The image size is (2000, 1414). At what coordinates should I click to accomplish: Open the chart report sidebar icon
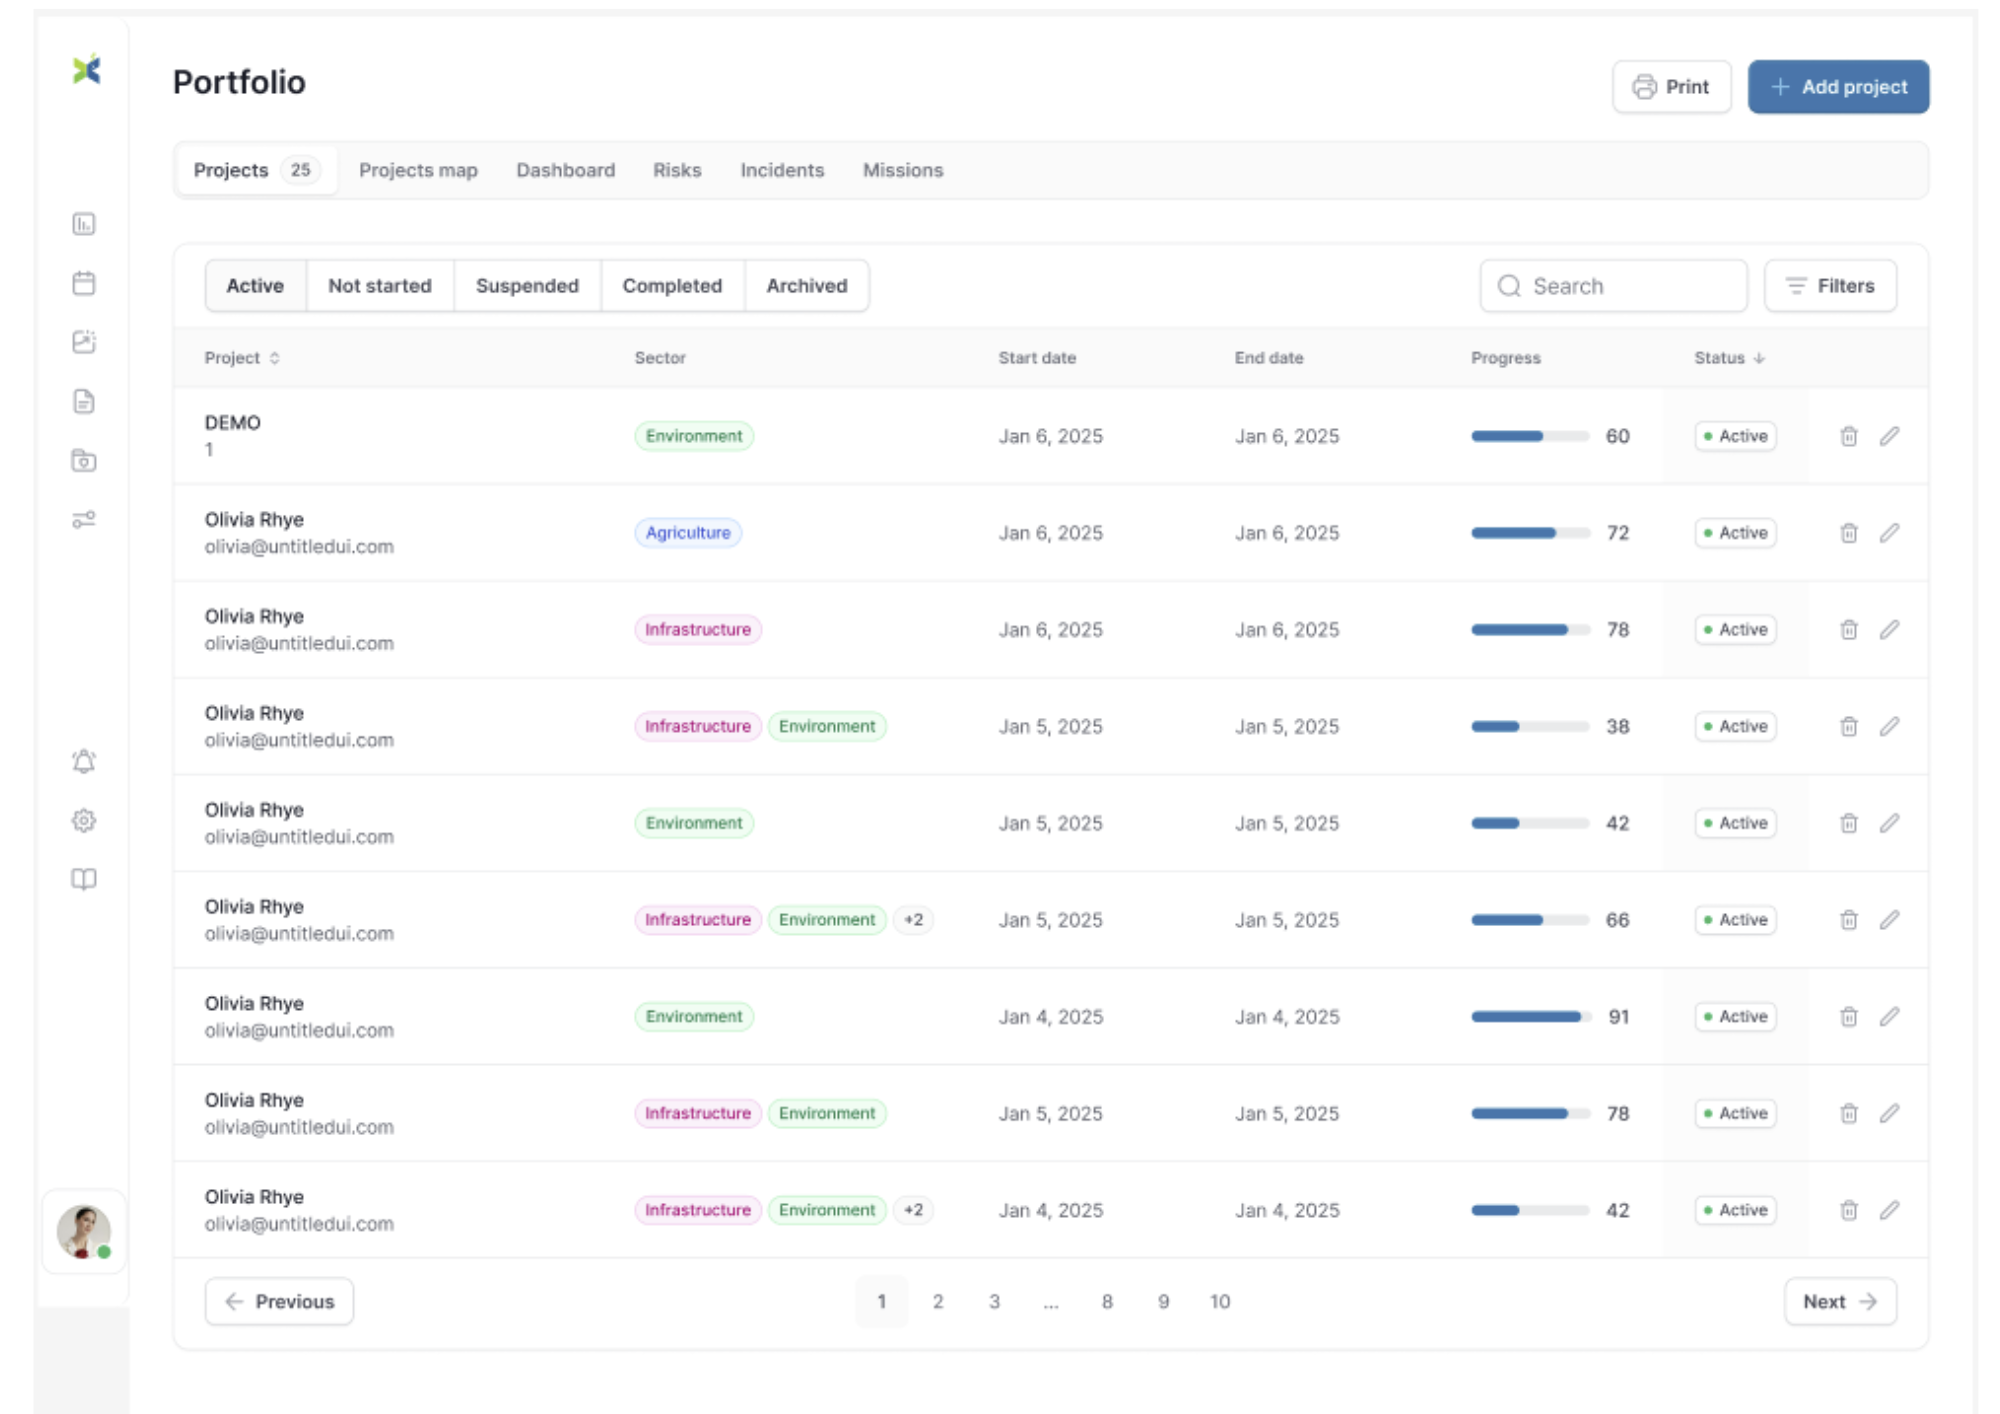84,224
